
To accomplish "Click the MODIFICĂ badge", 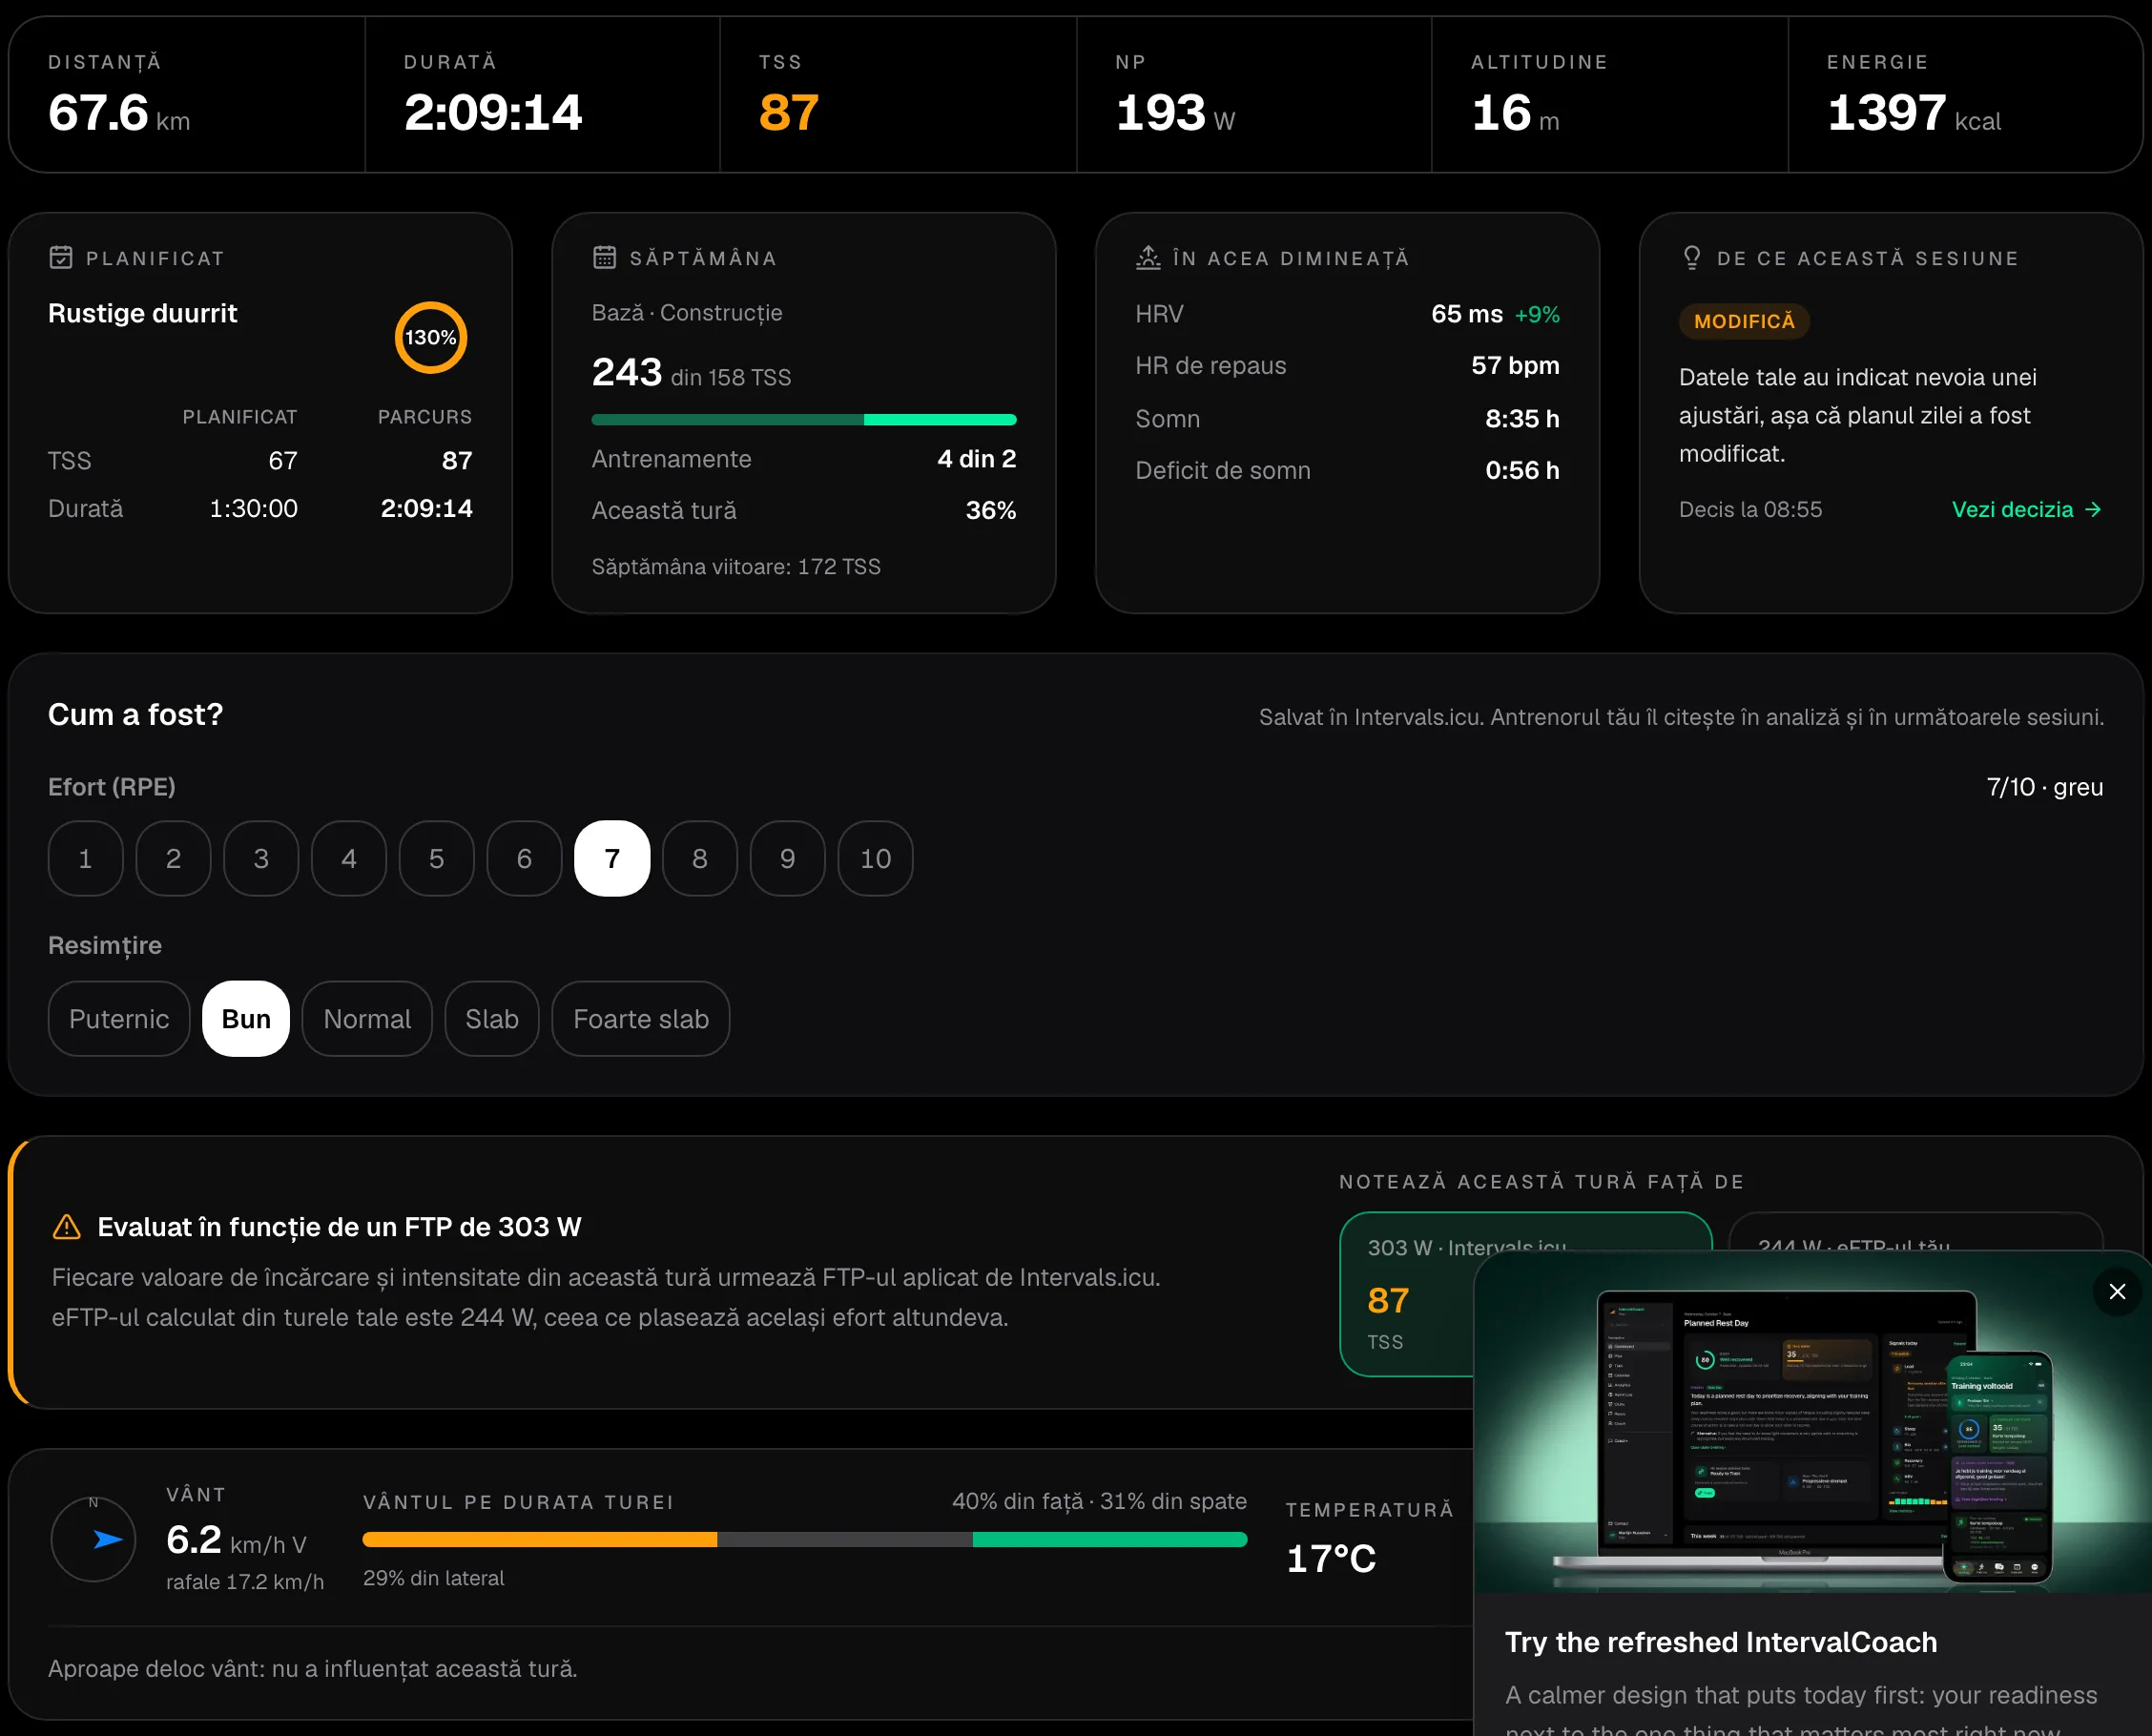I will 1744,321.
